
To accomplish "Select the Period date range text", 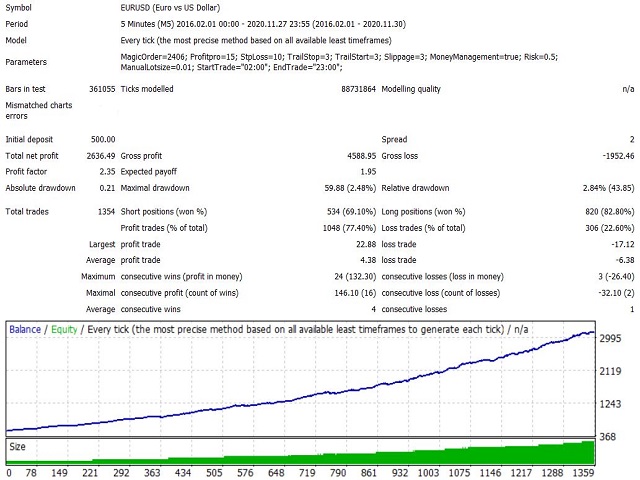I will point(263,24).
